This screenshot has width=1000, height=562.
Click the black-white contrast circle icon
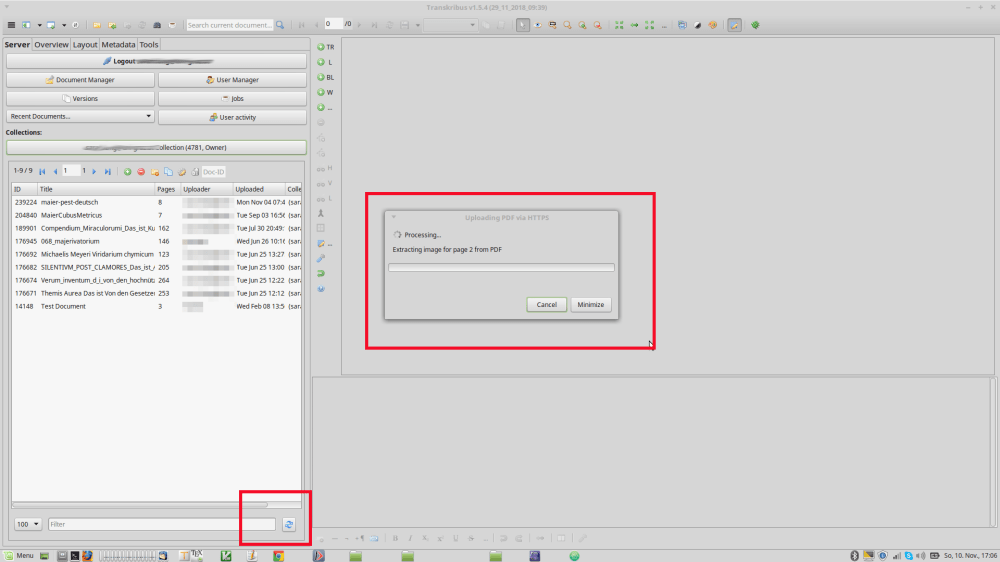tap(698, 25)
